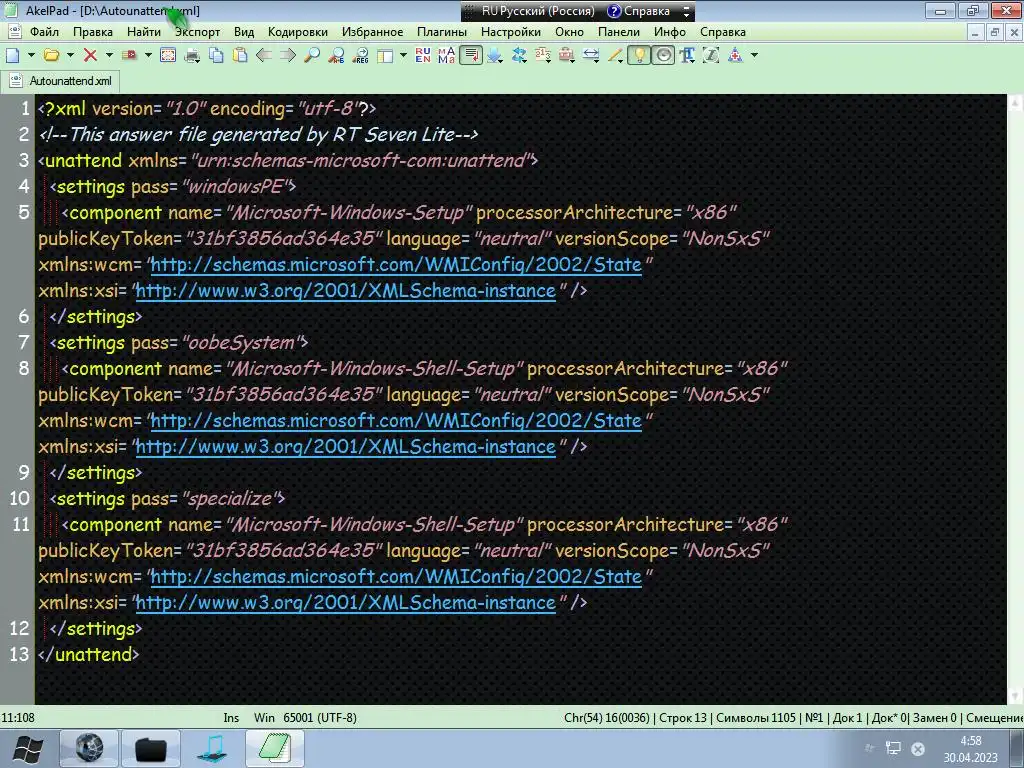Screen dimensions: 1024x768
Task: Expand the arrow at the toolbar end
Action: click(754, 56)
